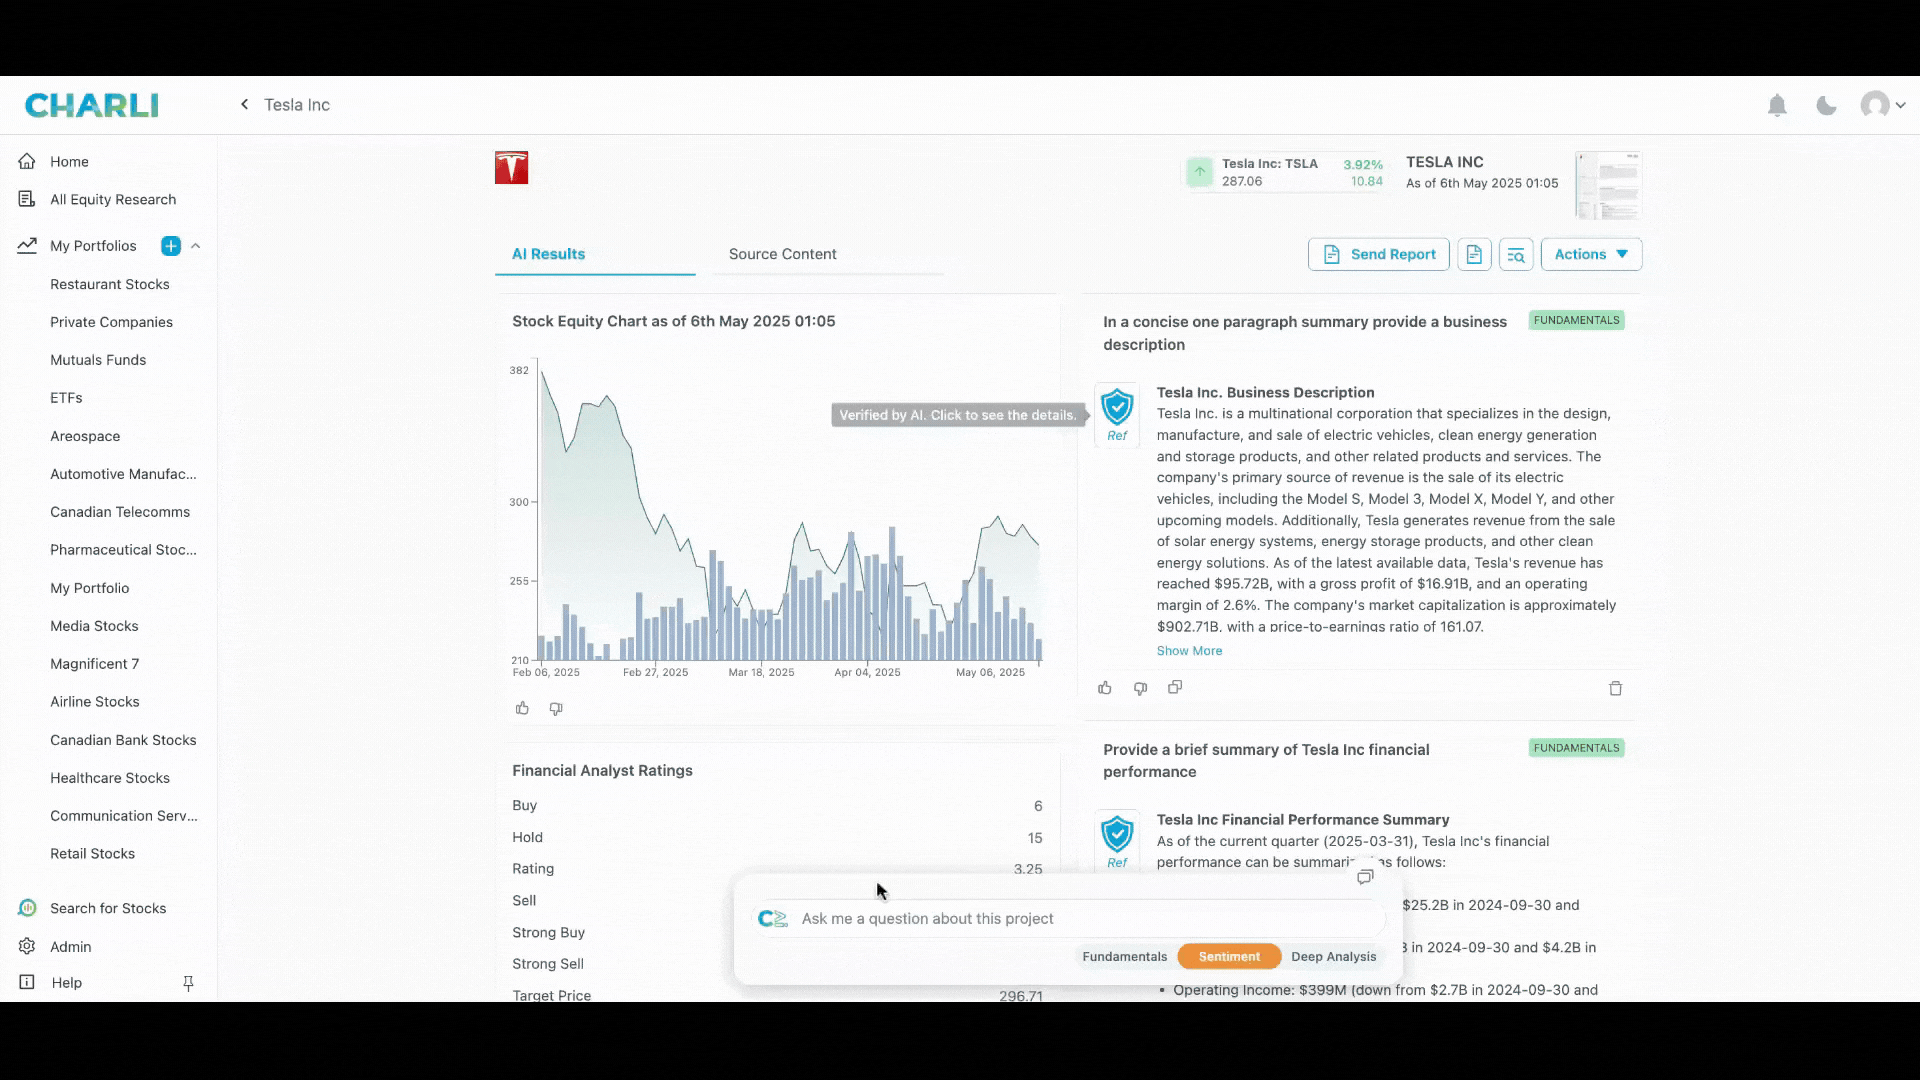Open the Airline Stocks portfolio
1920x1080 pixels.
(95, 702)
